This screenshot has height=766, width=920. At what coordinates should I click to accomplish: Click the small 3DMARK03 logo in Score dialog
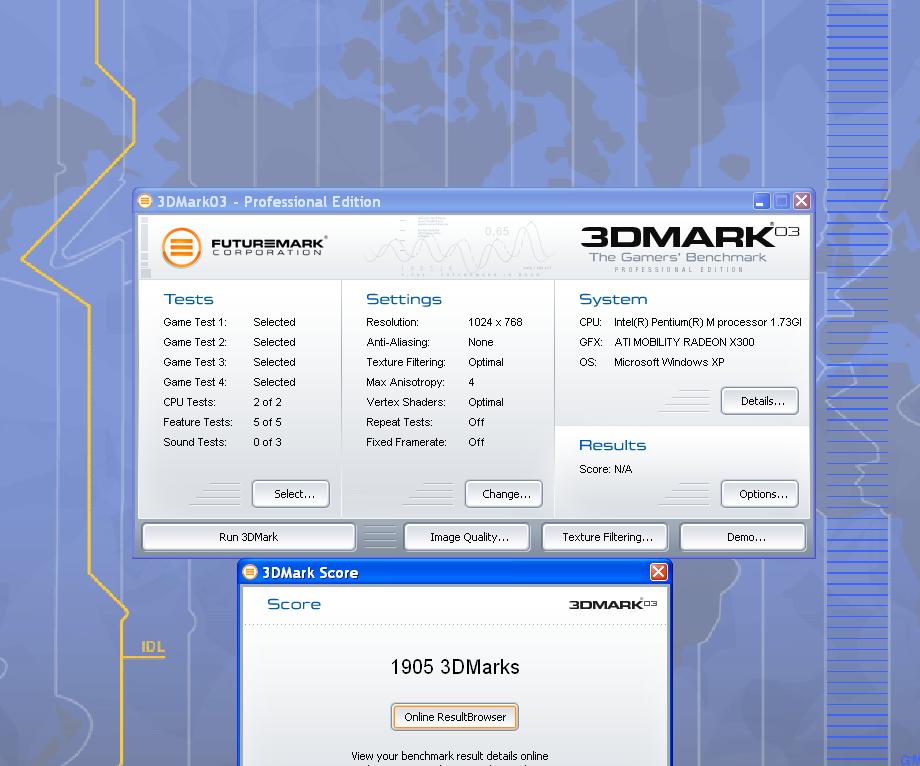pyautogui.click(x=613, y=604)
